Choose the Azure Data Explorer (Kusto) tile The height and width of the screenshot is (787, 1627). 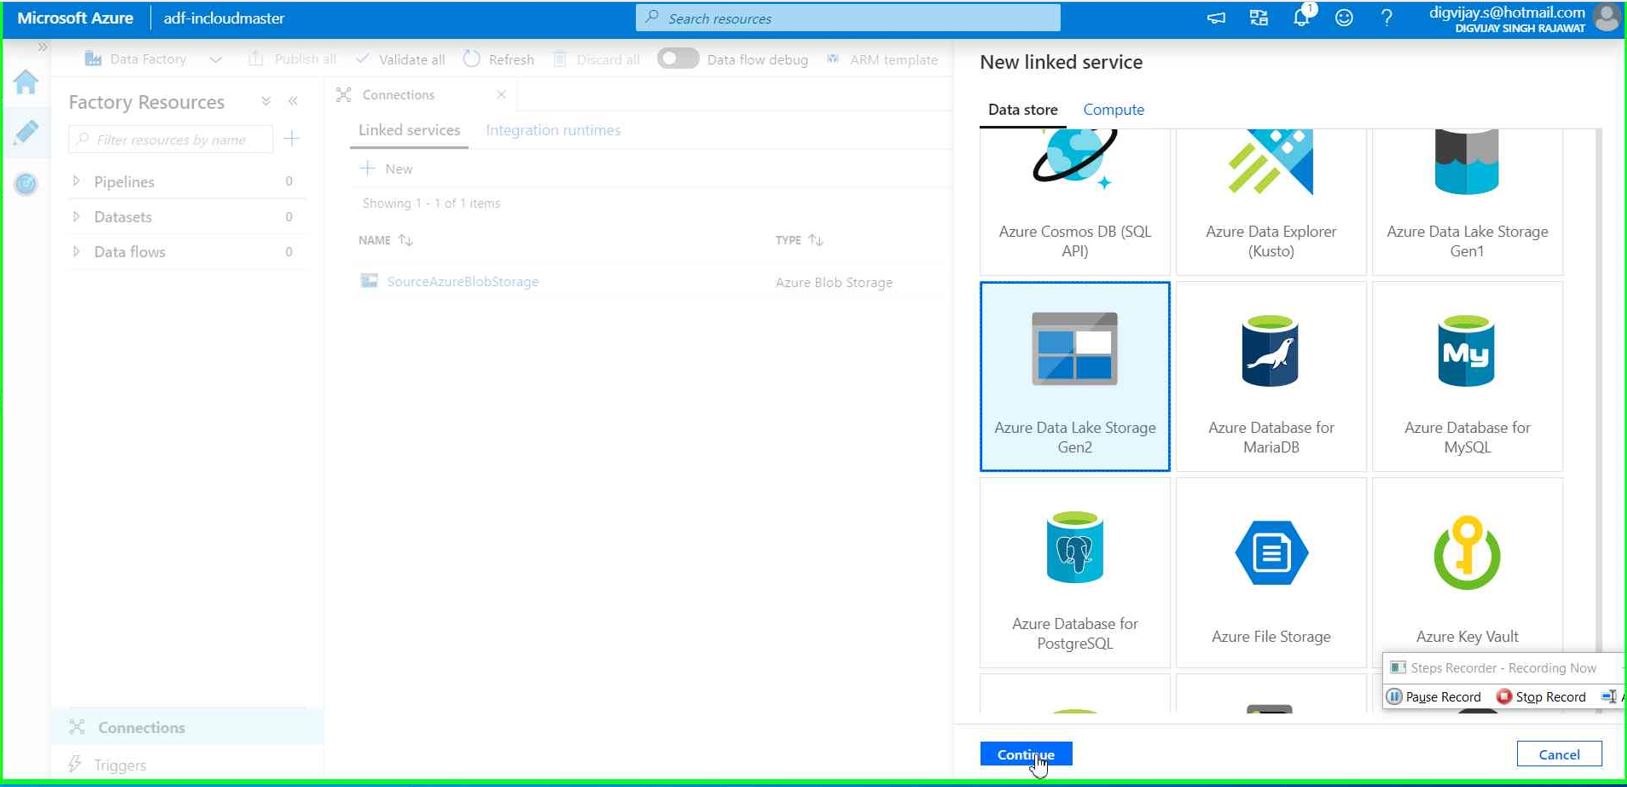pyautogui.click(x=1271, y=201)
